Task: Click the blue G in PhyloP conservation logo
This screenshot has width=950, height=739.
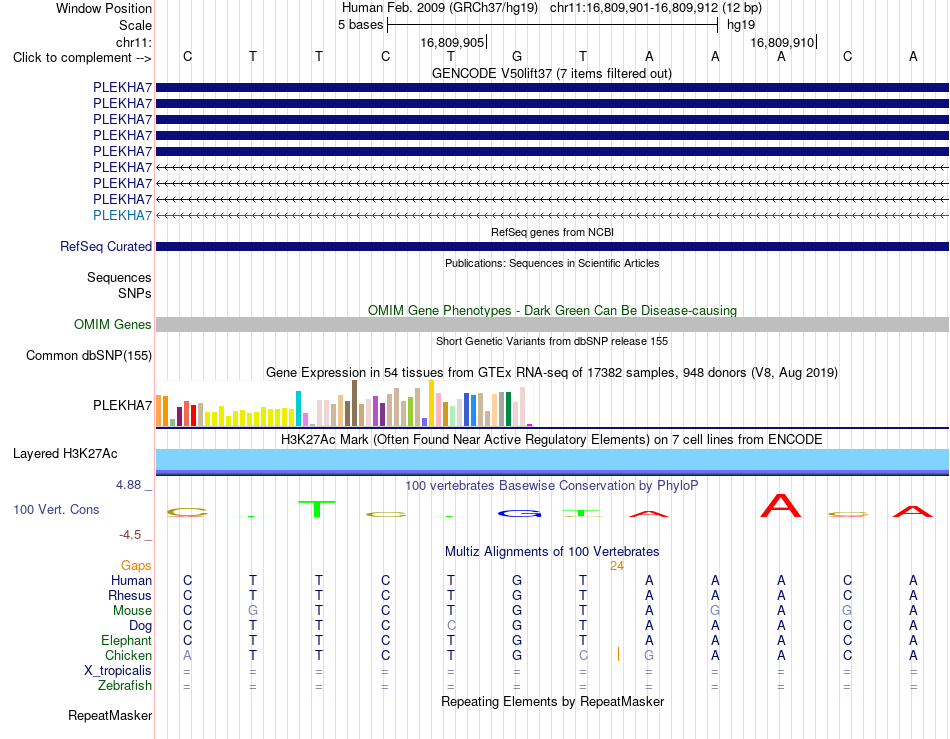Action: pos(519,514)
